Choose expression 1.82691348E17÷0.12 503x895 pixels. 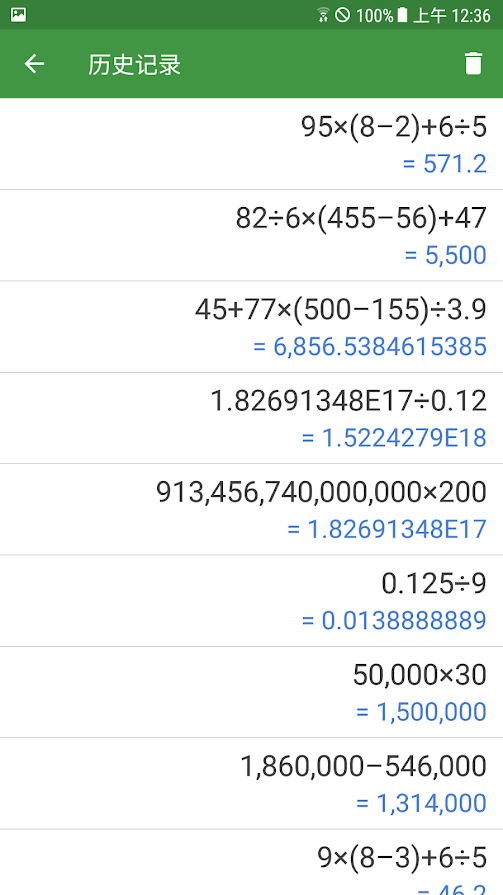(349, 401)
